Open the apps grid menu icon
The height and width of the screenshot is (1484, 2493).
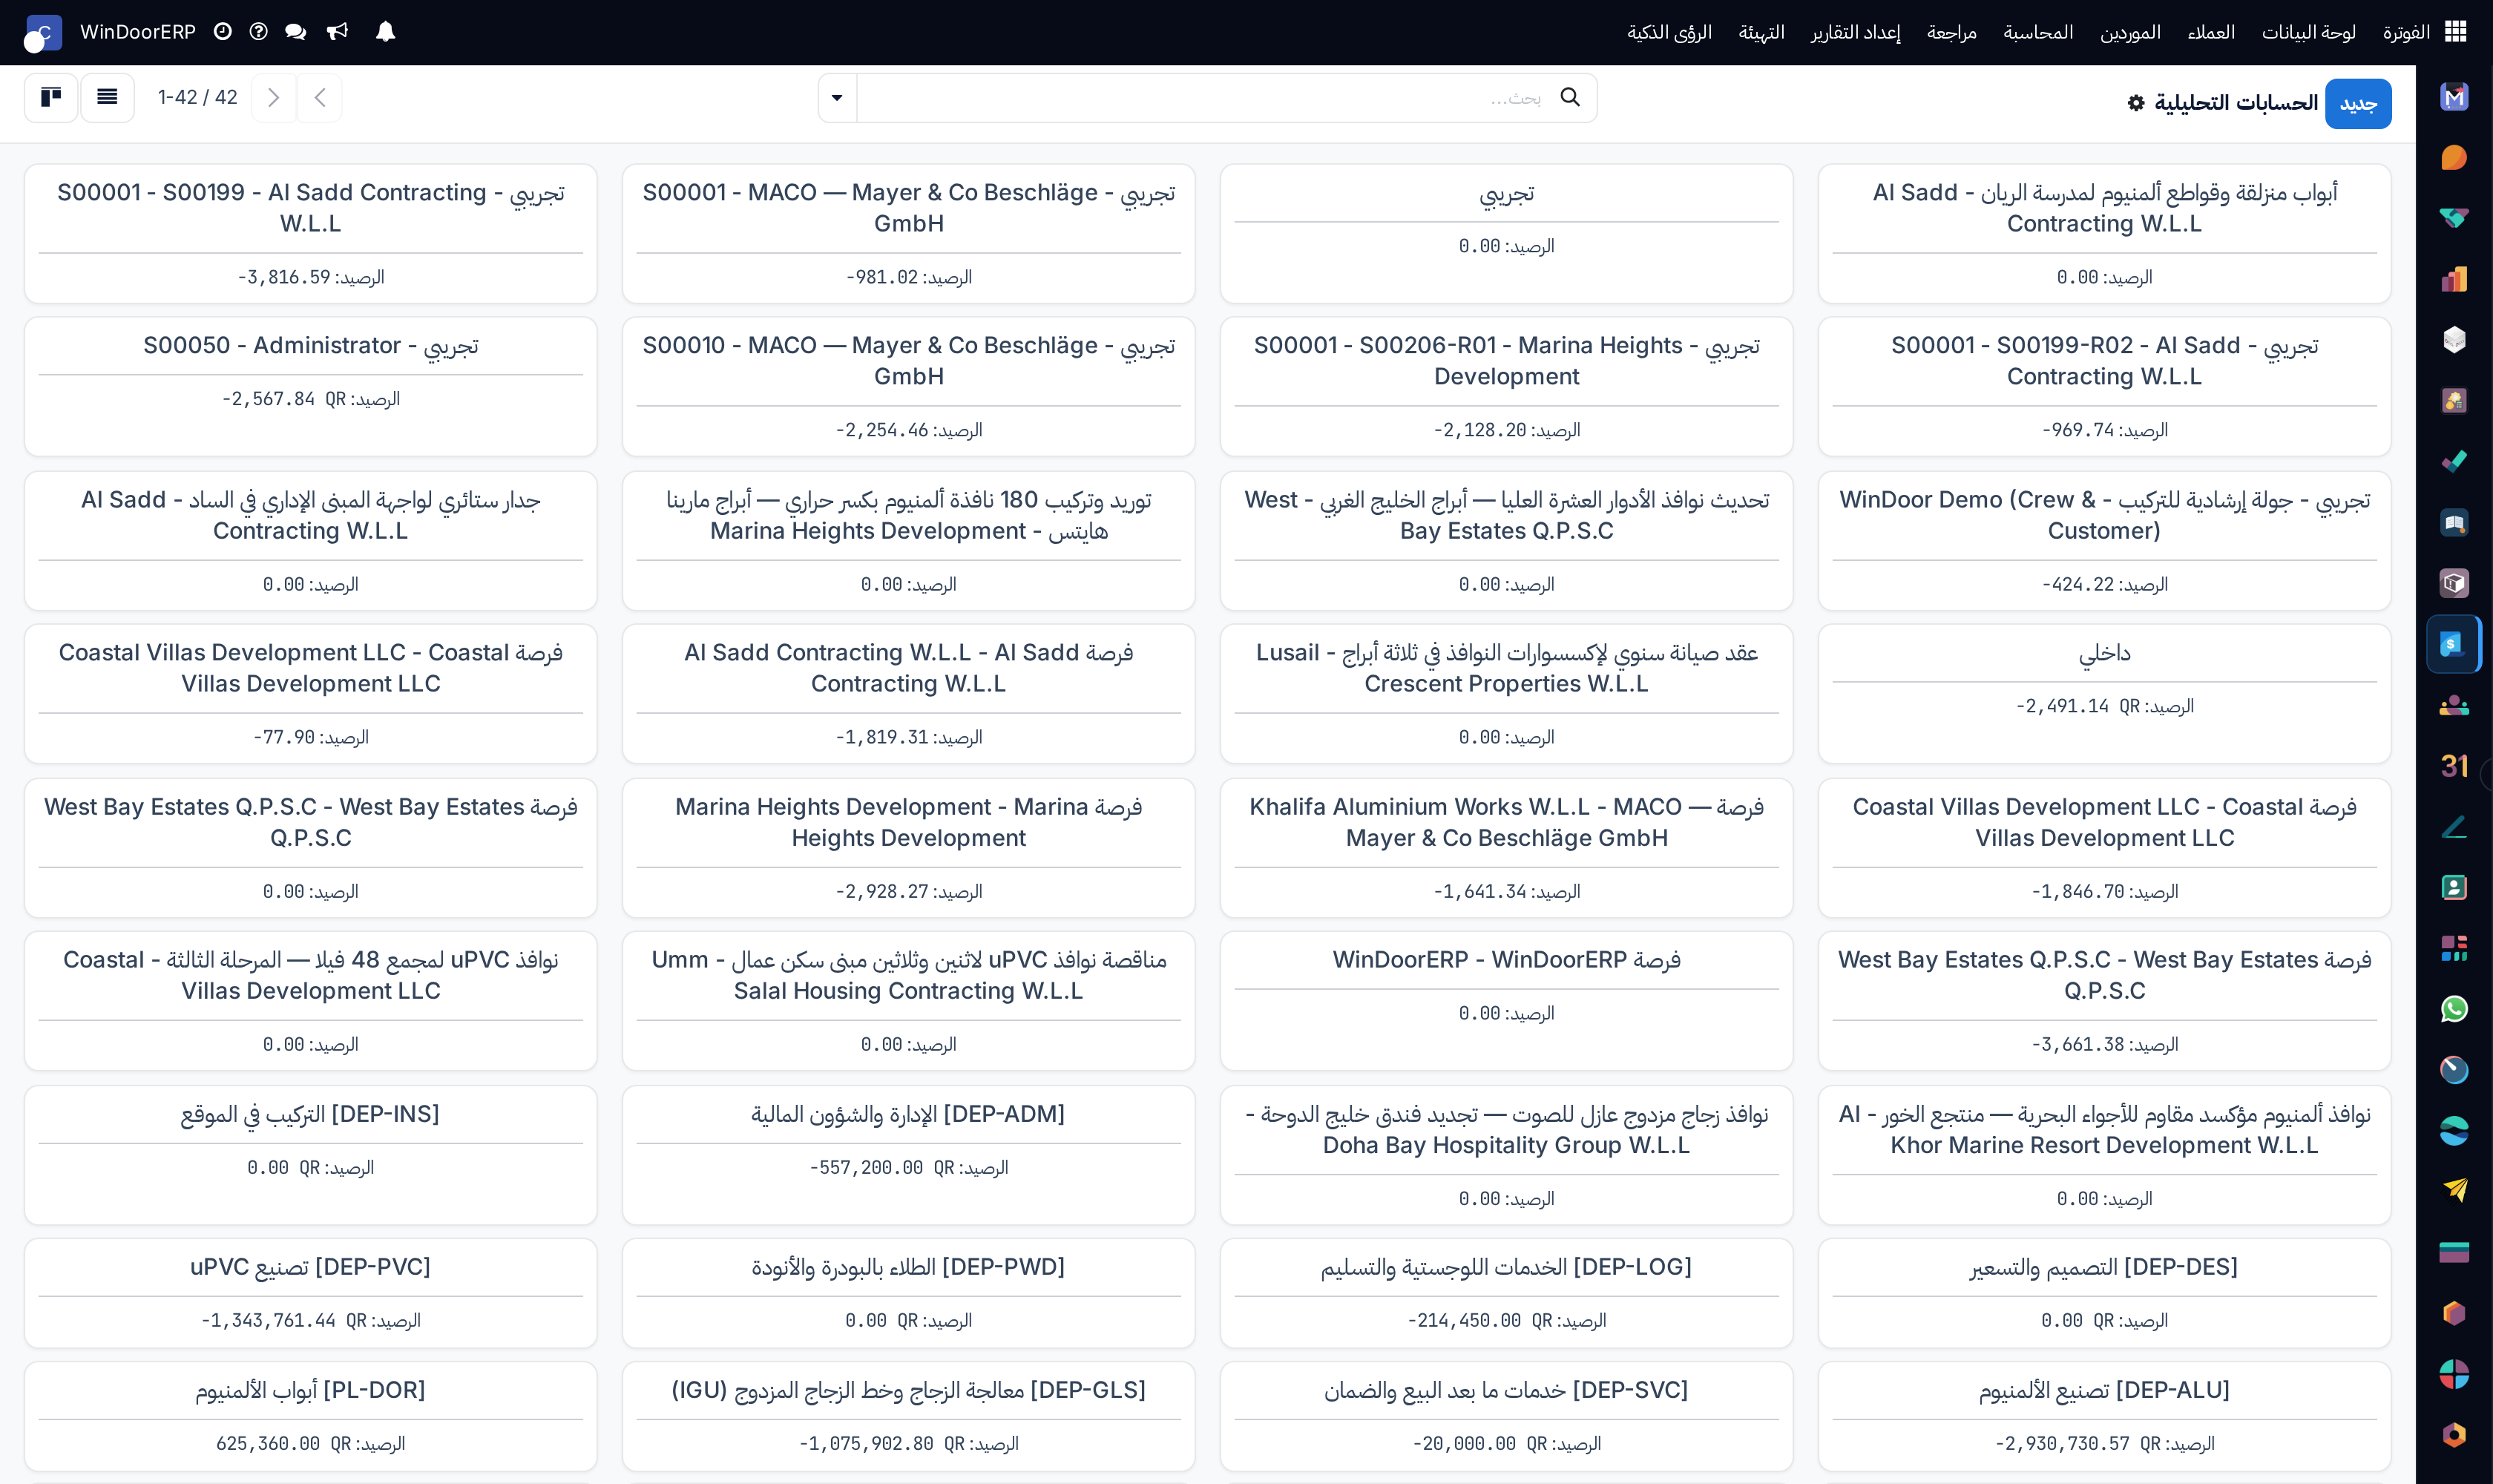click(x=2455, y=32)
